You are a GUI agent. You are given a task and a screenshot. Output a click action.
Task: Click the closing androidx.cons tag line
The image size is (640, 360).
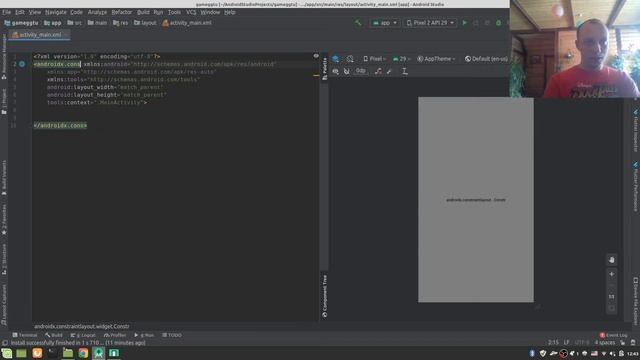pyautogui.click(x=60, y=125)
